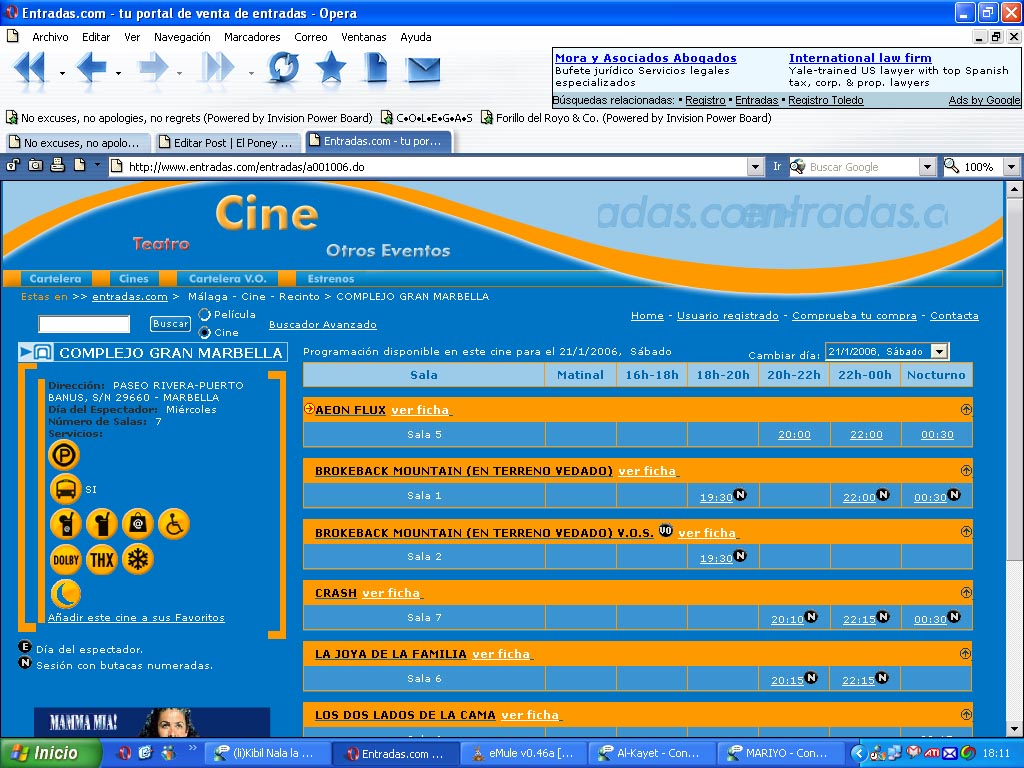Open the Mora y Asociados Abogados ad link
1024x768 pixels.
(645, 58)
